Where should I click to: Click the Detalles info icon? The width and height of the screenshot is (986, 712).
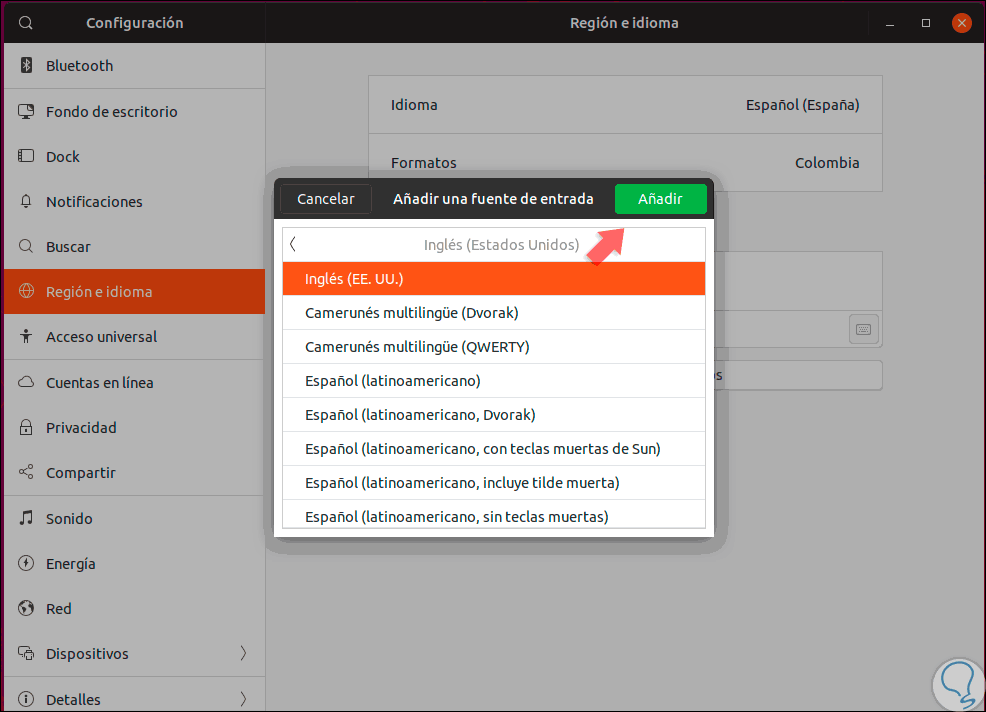click(x=26, y=699)
